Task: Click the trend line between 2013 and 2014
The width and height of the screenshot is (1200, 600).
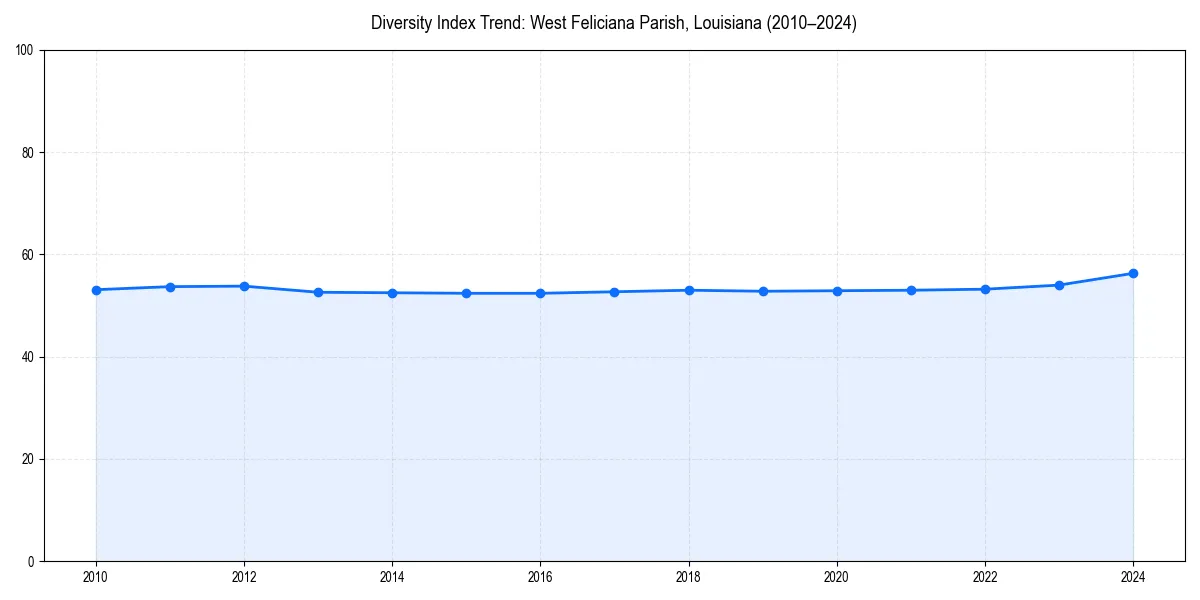Action: tap(355, 292)
